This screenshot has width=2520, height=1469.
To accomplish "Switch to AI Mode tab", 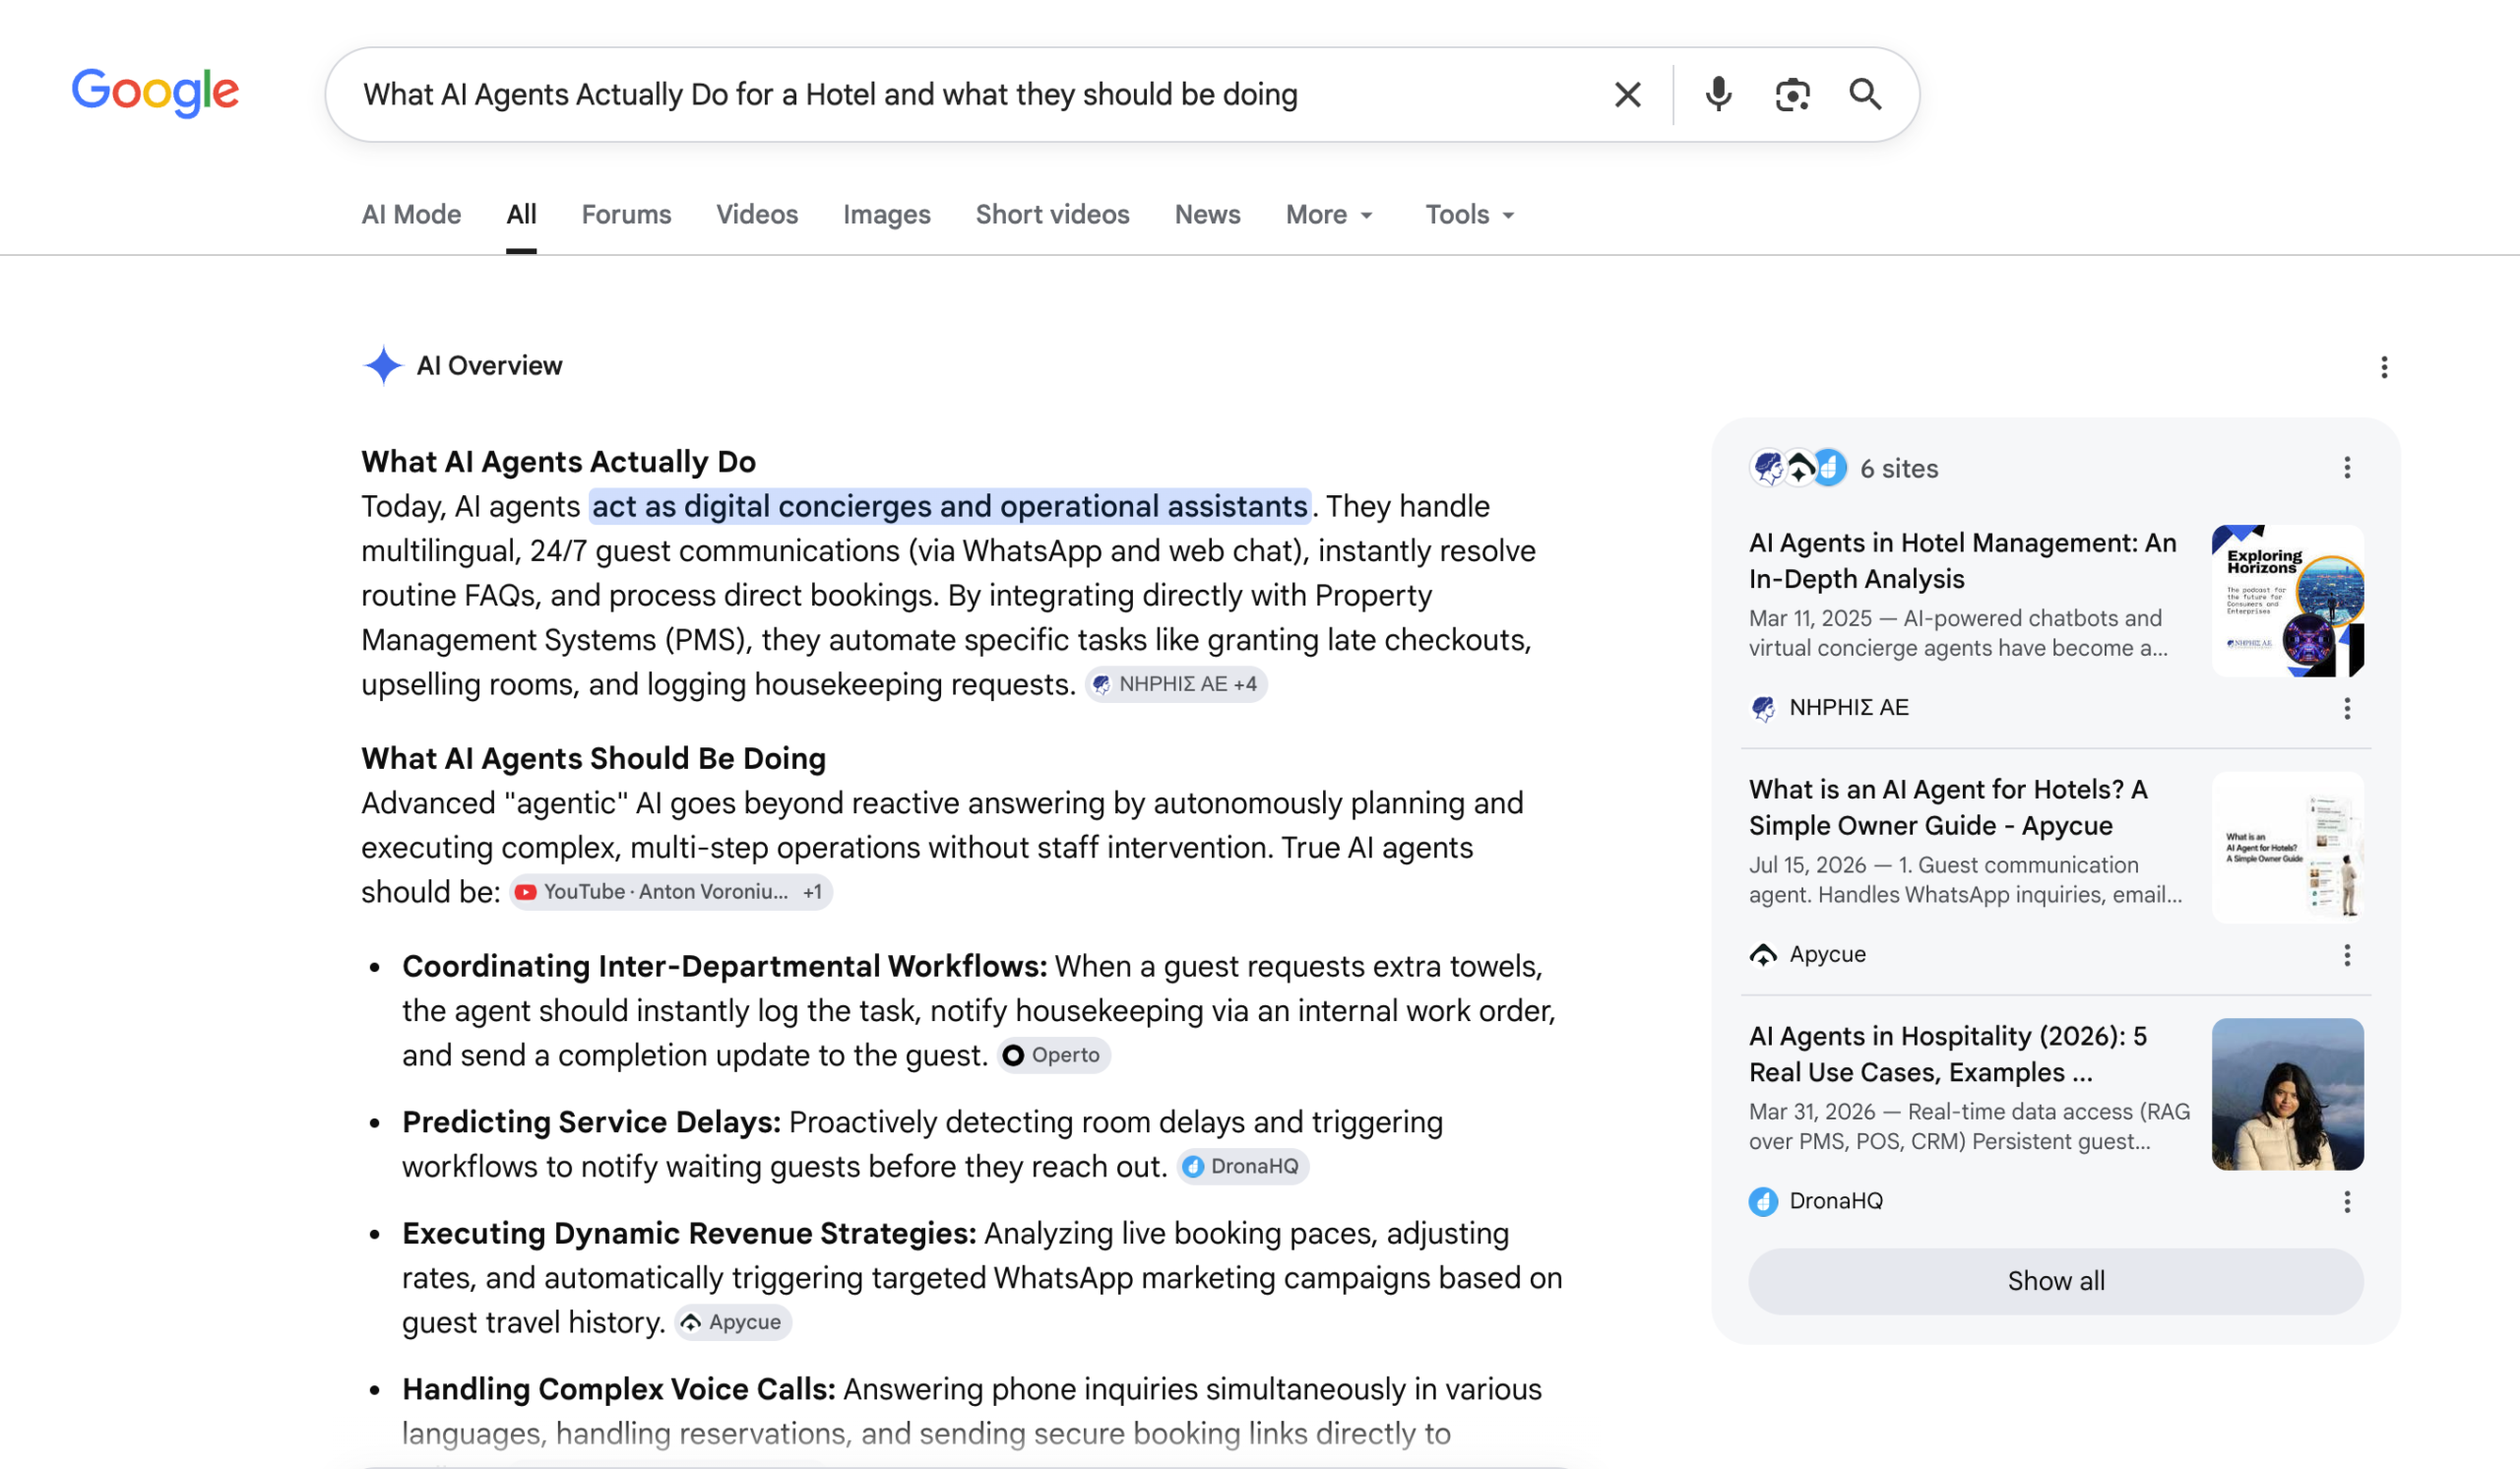I will coord(411,215).
